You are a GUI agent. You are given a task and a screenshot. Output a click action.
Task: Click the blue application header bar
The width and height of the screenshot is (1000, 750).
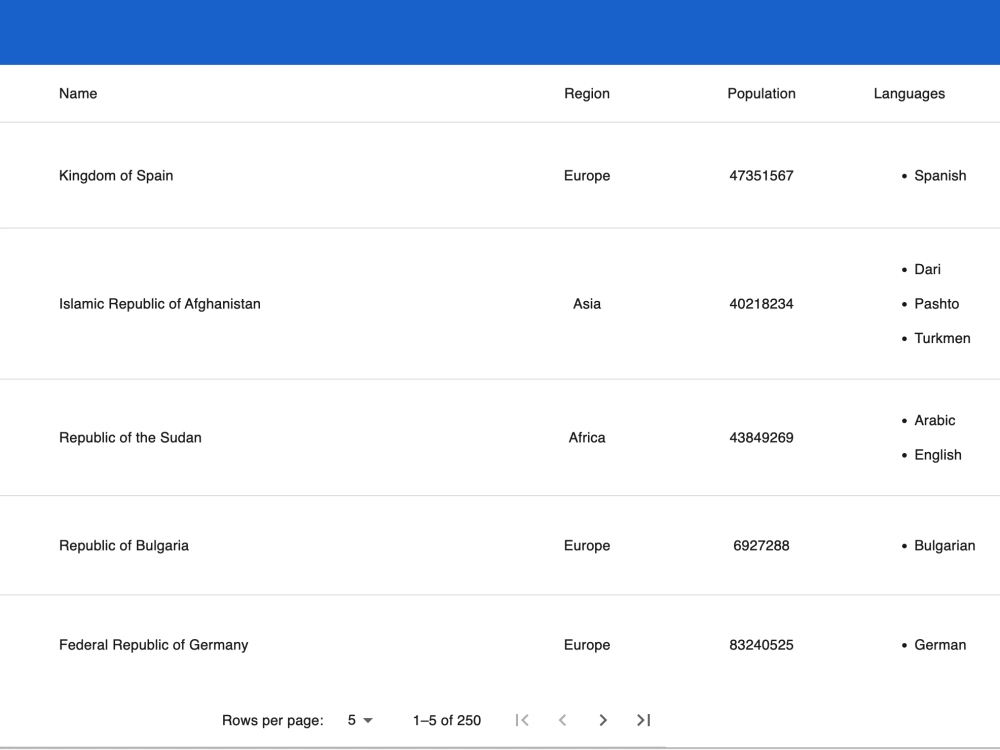pyautogui.click(x=500, y=32)
